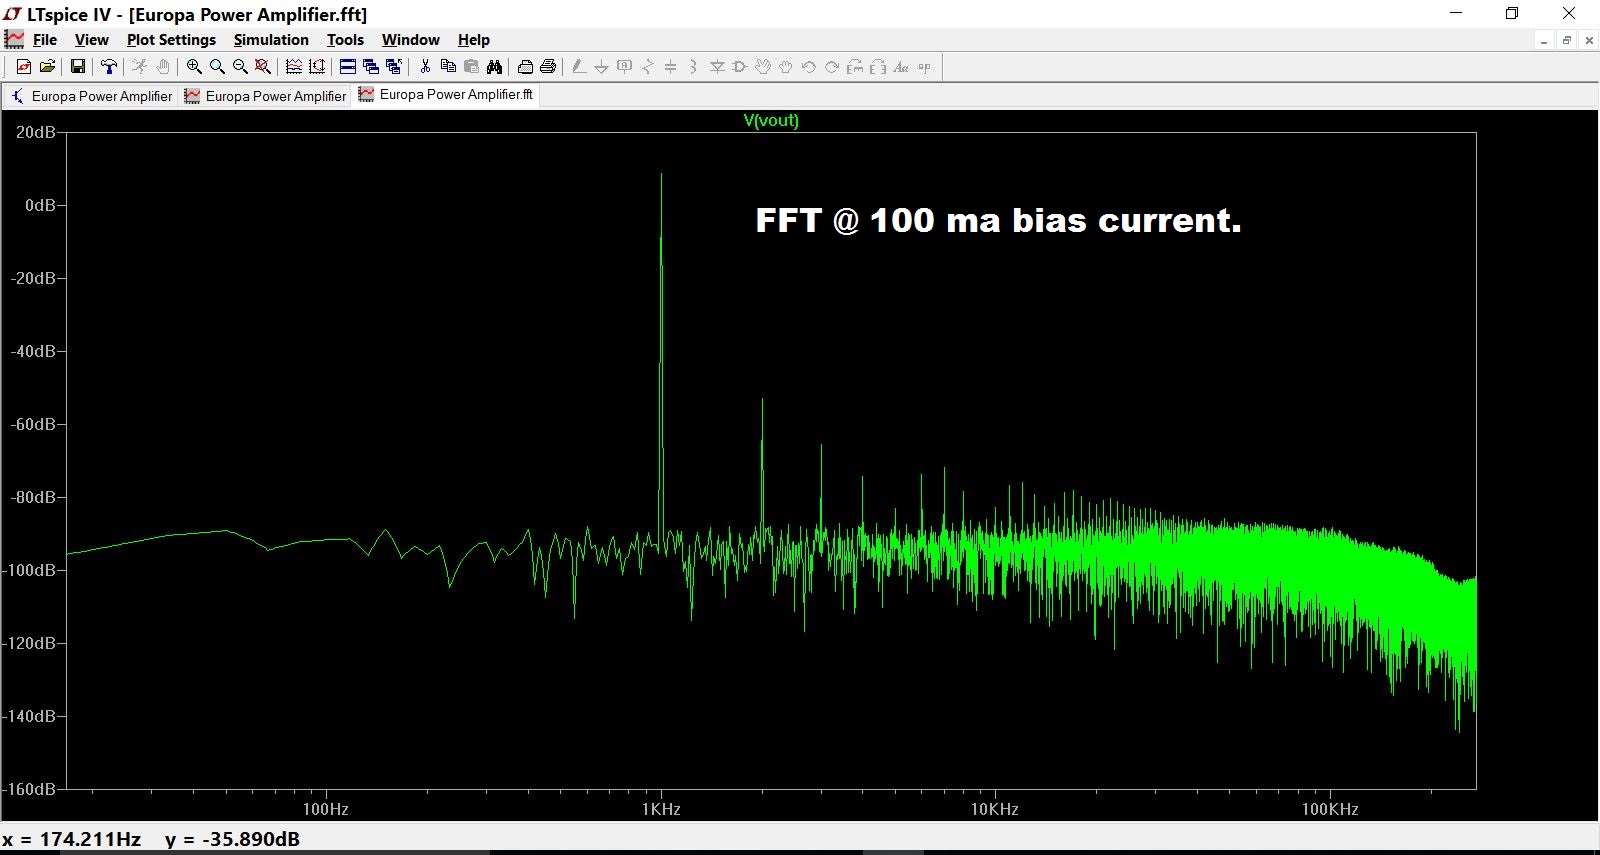Click the Paste clipboard icon

pos(471,67)
